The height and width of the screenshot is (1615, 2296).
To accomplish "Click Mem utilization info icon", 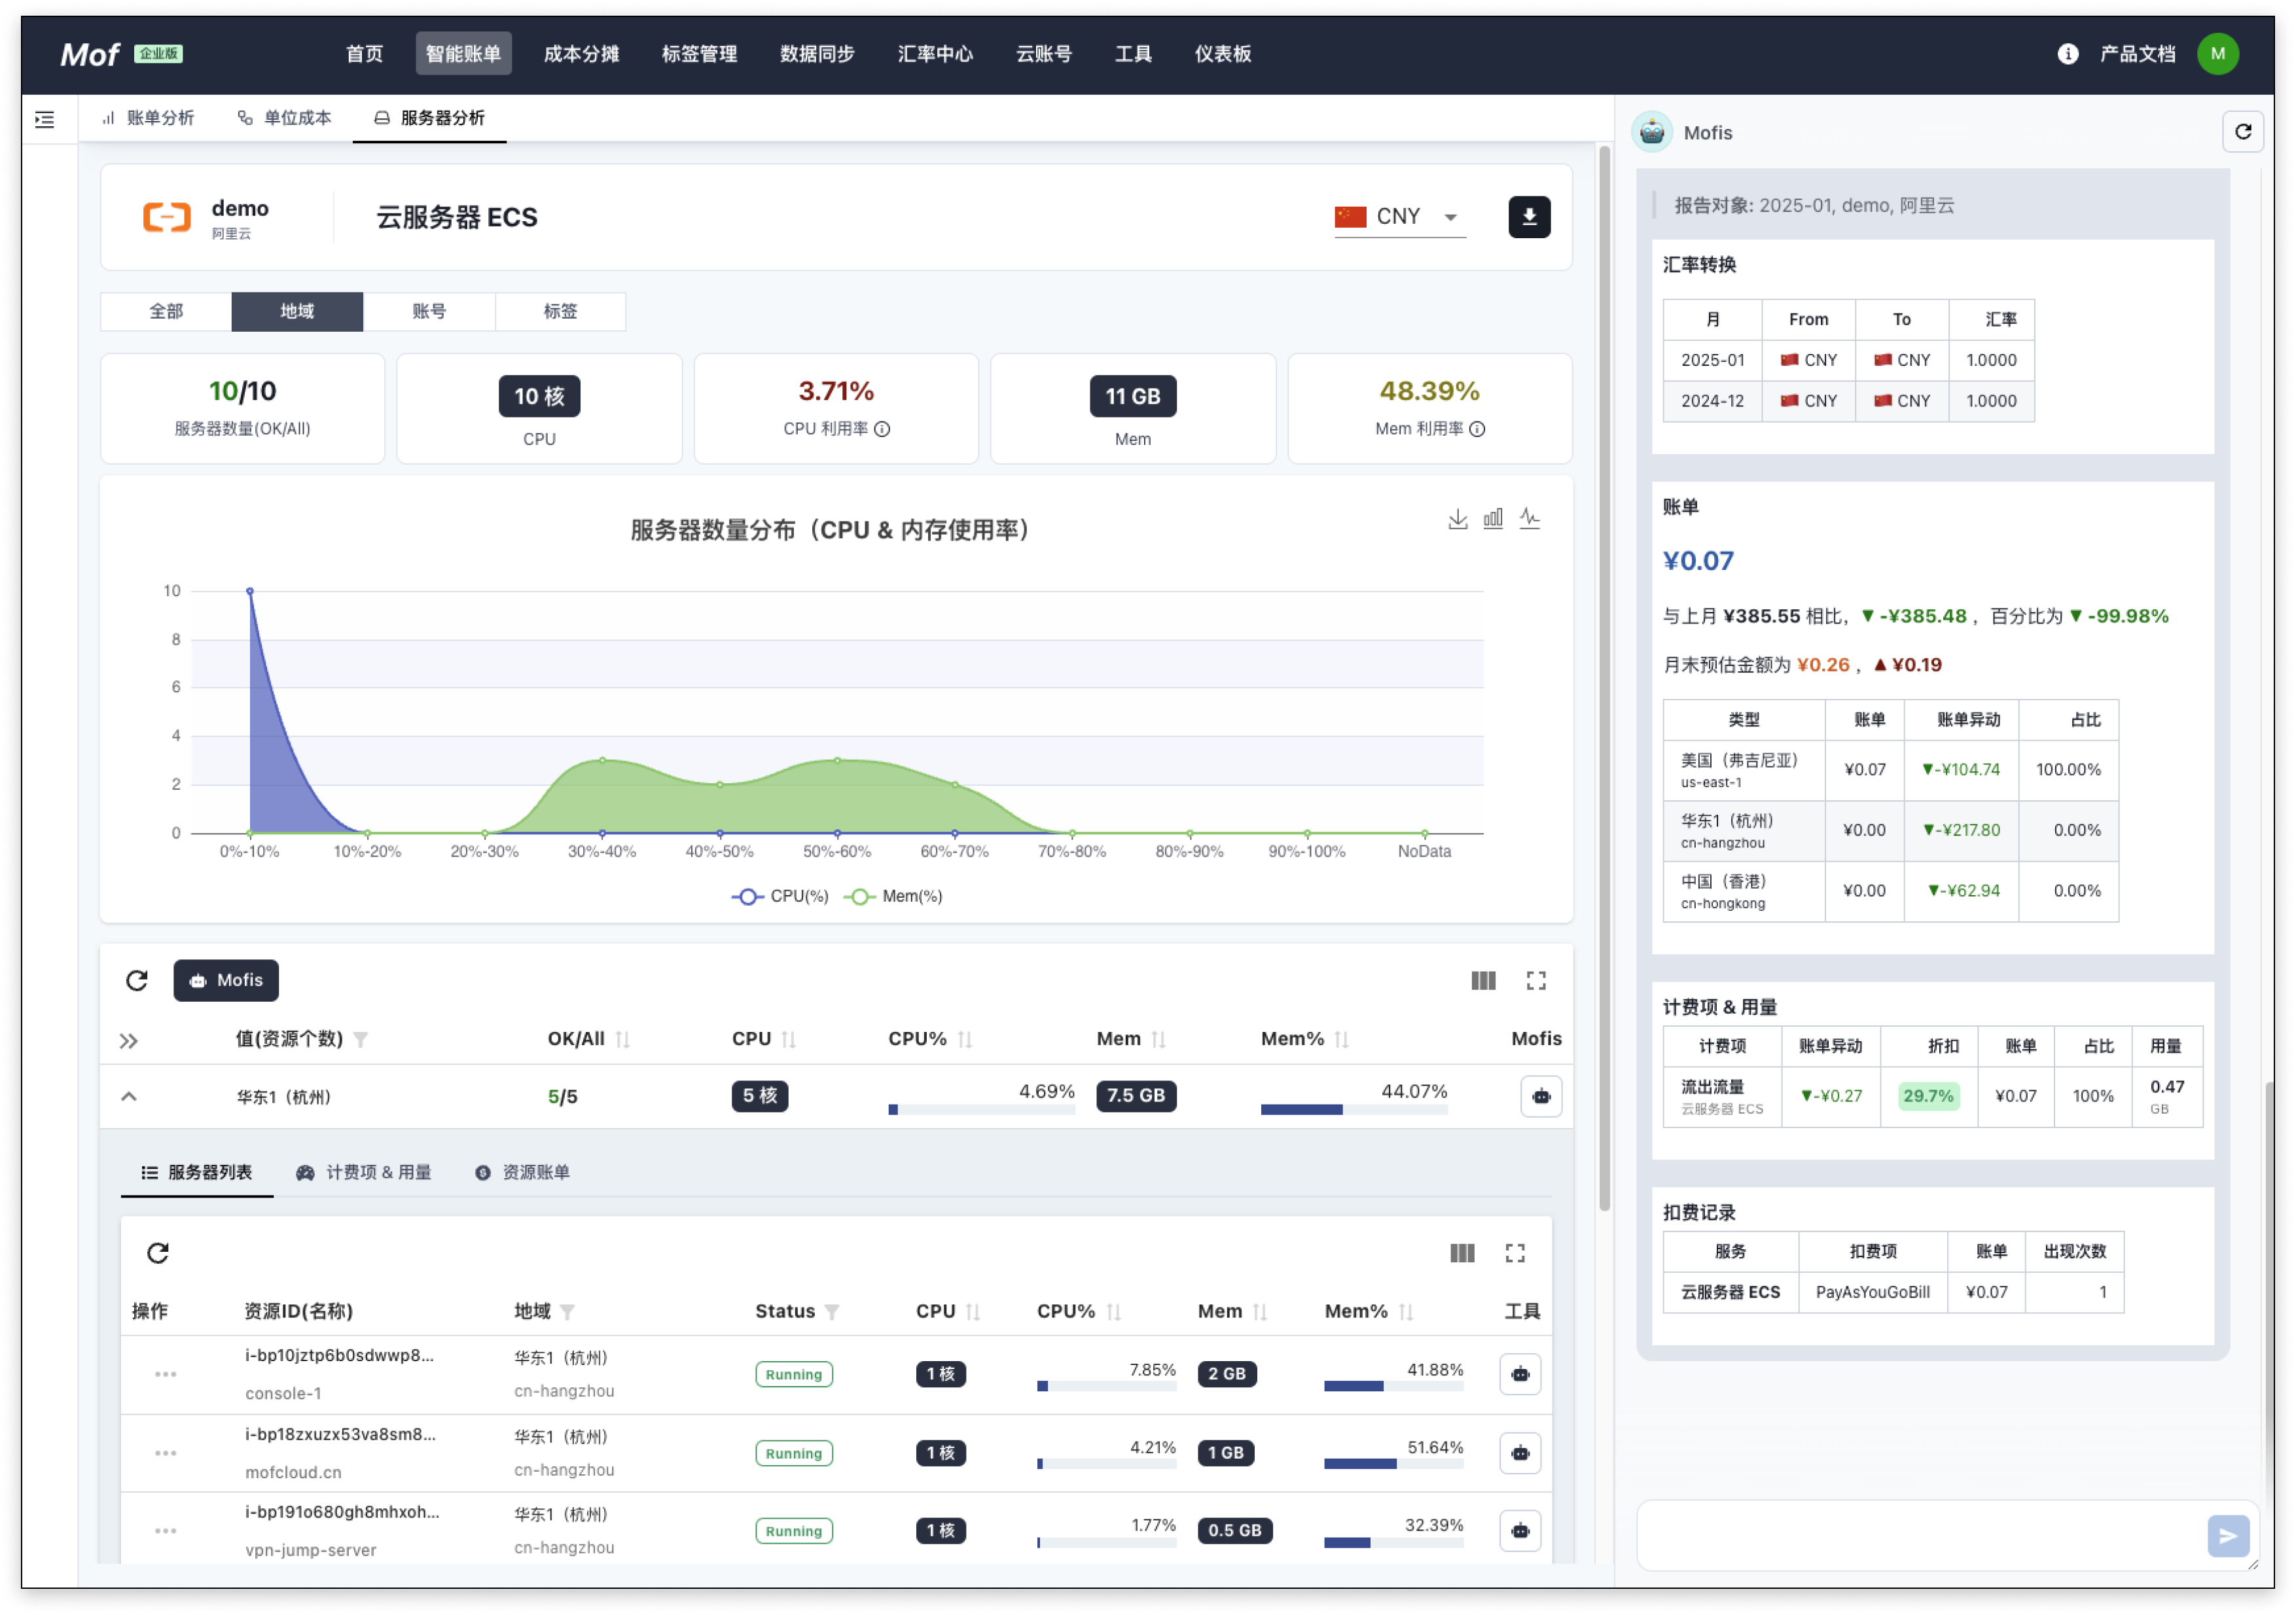I will tap(1477, 429).
